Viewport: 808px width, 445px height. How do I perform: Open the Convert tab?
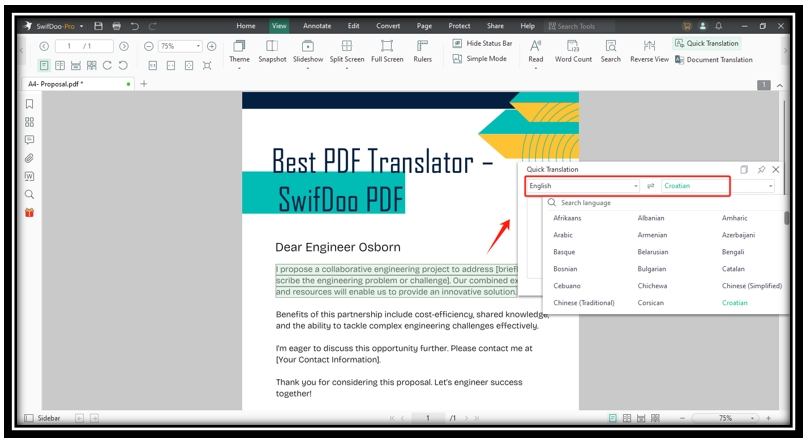pyautogui.click(x=388, y=26)
